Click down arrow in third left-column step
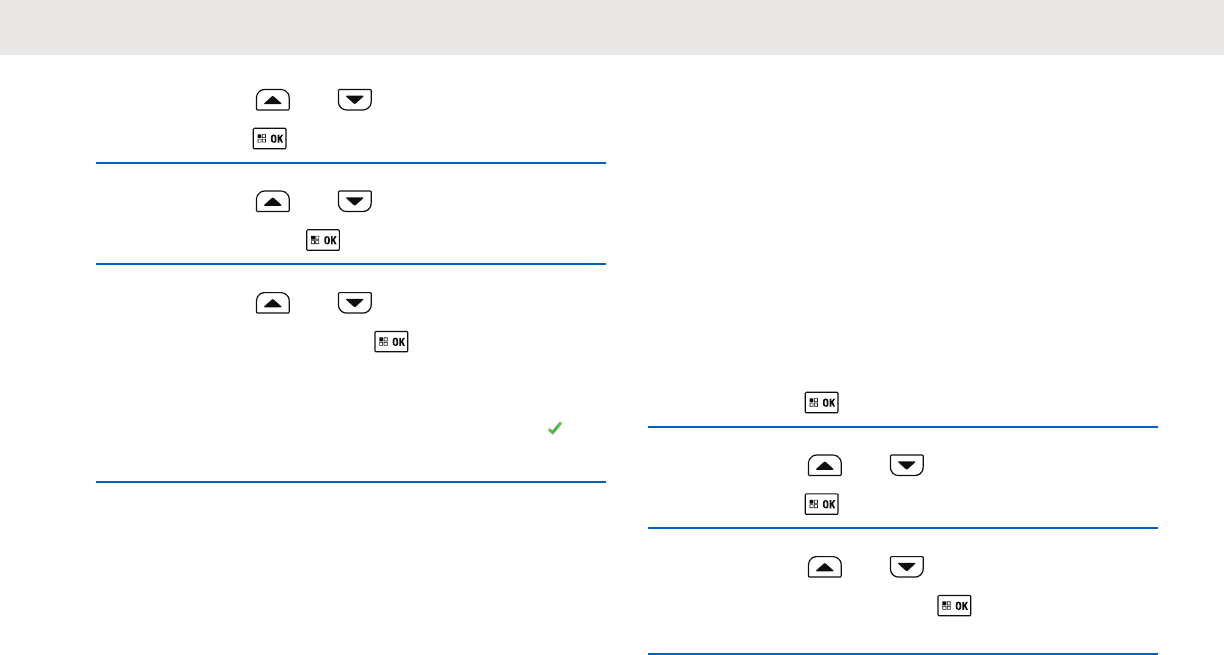The image size is (1224, 655). [355, 302]
